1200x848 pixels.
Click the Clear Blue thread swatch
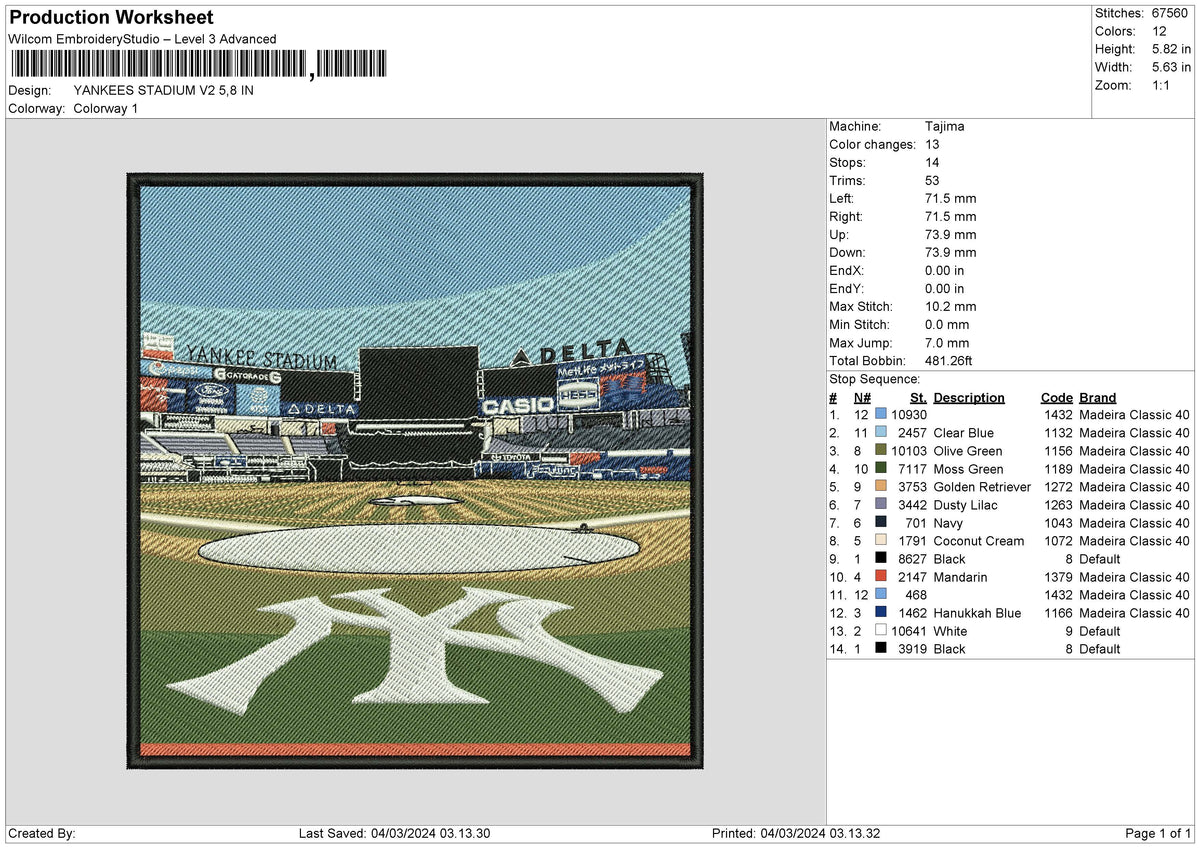point(880,432)
